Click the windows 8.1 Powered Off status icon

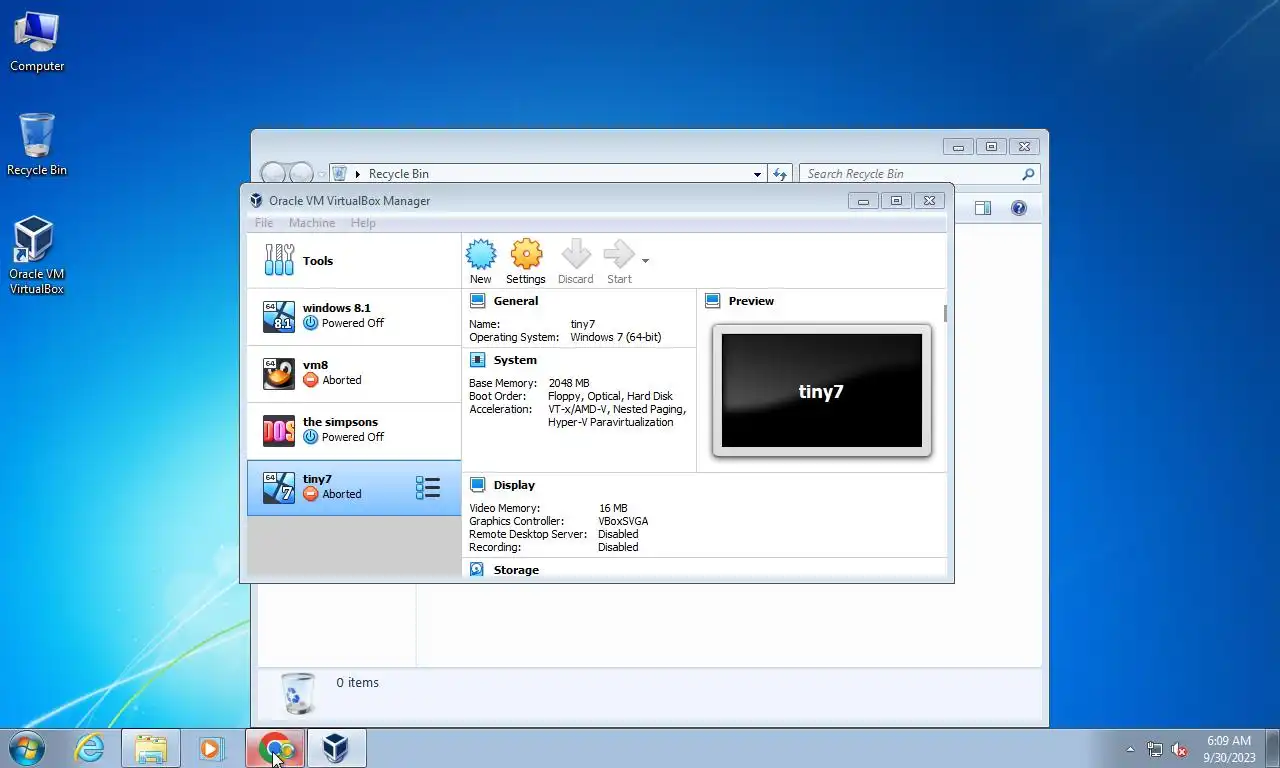click(x=310, y=323)
